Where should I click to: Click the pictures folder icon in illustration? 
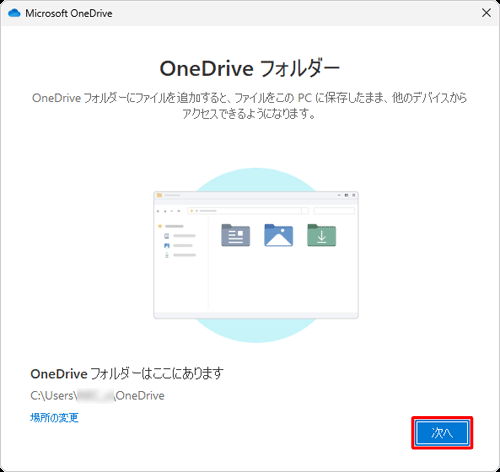tap(279, 235)
